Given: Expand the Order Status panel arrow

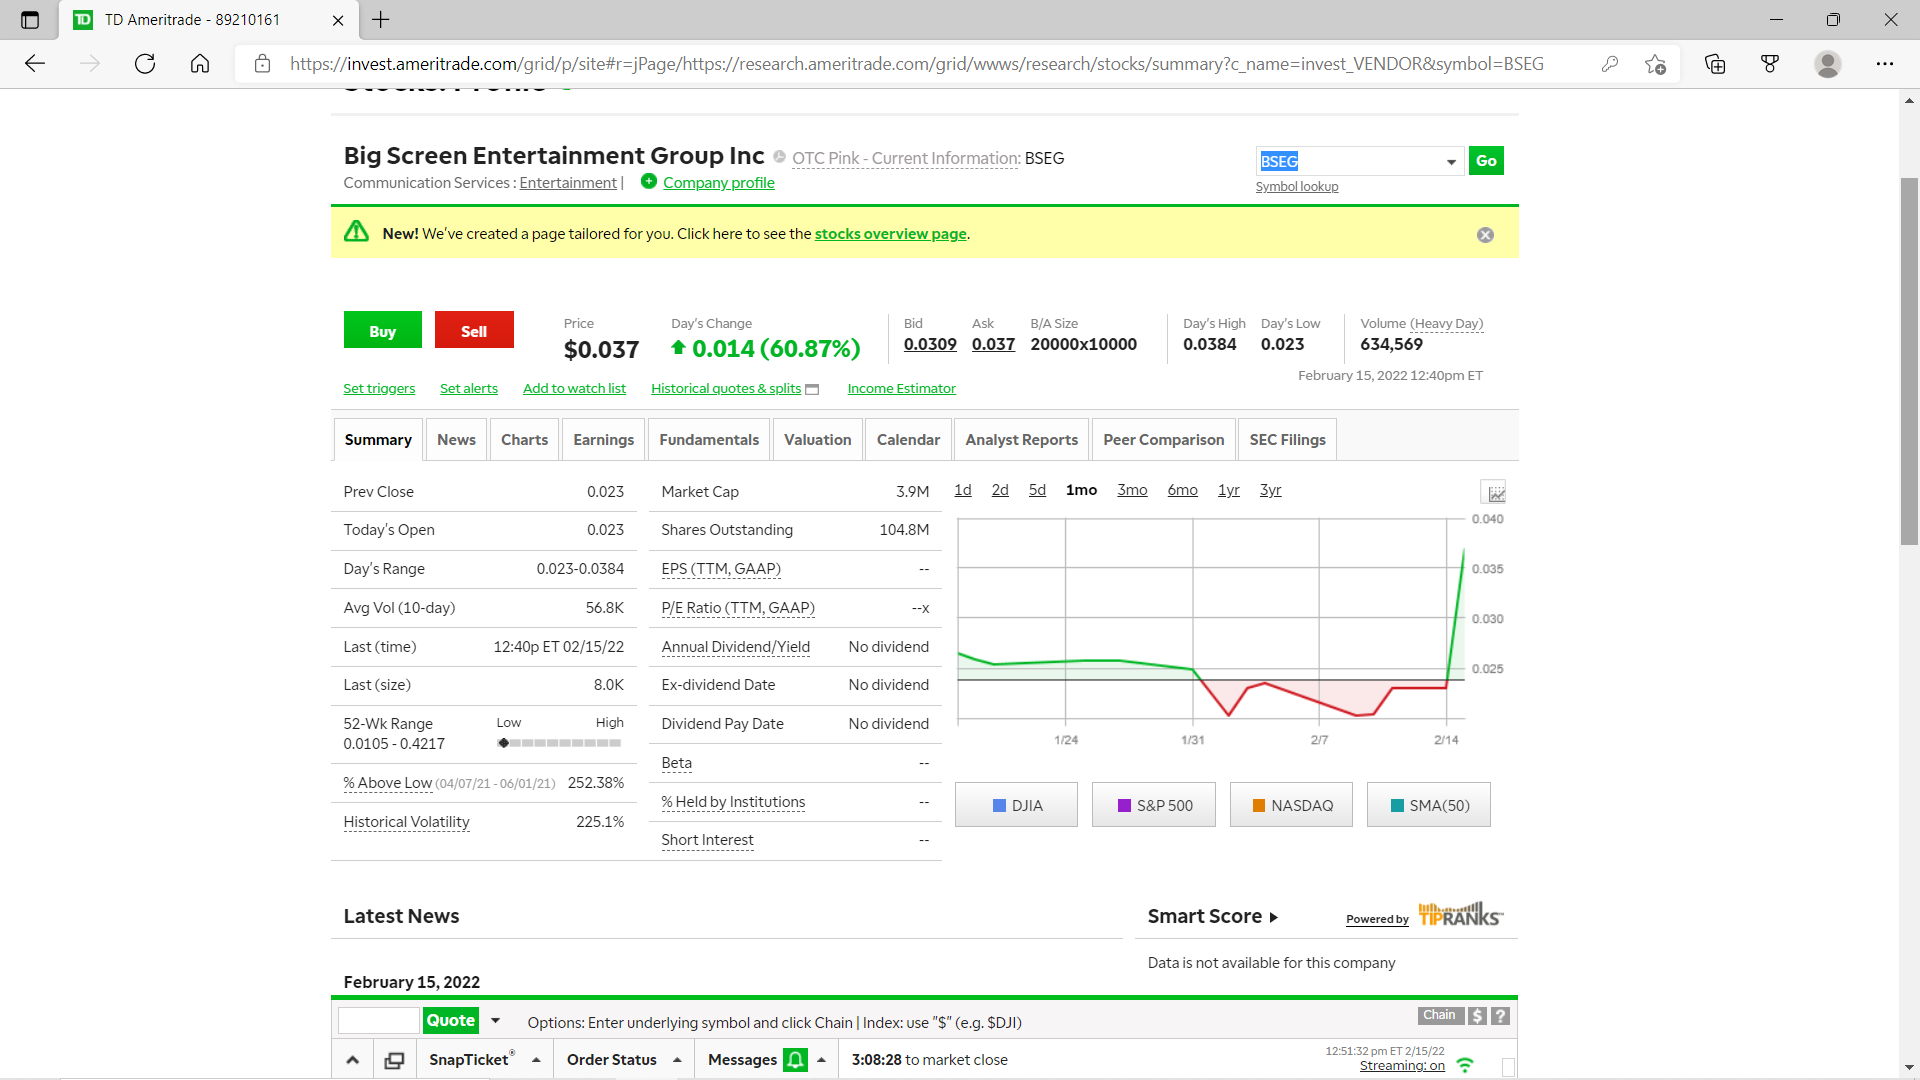Looking at the screenshot, I should coord(677,1060).
